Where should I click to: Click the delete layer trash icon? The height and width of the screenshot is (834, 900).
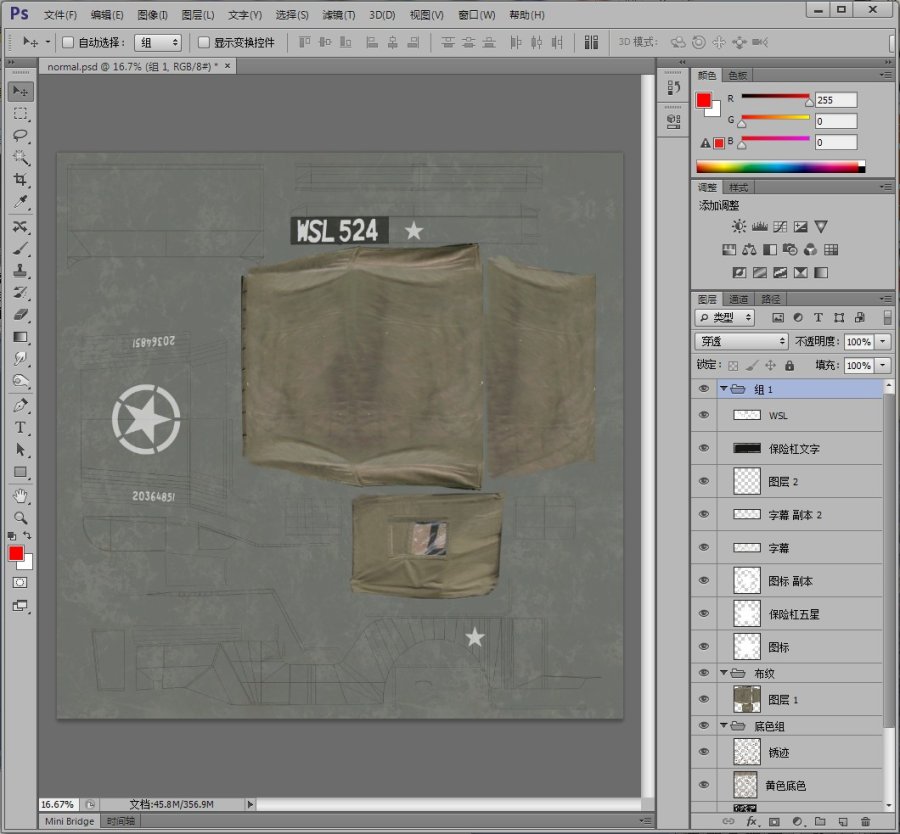pyautogui.click(x=866, y=821)
